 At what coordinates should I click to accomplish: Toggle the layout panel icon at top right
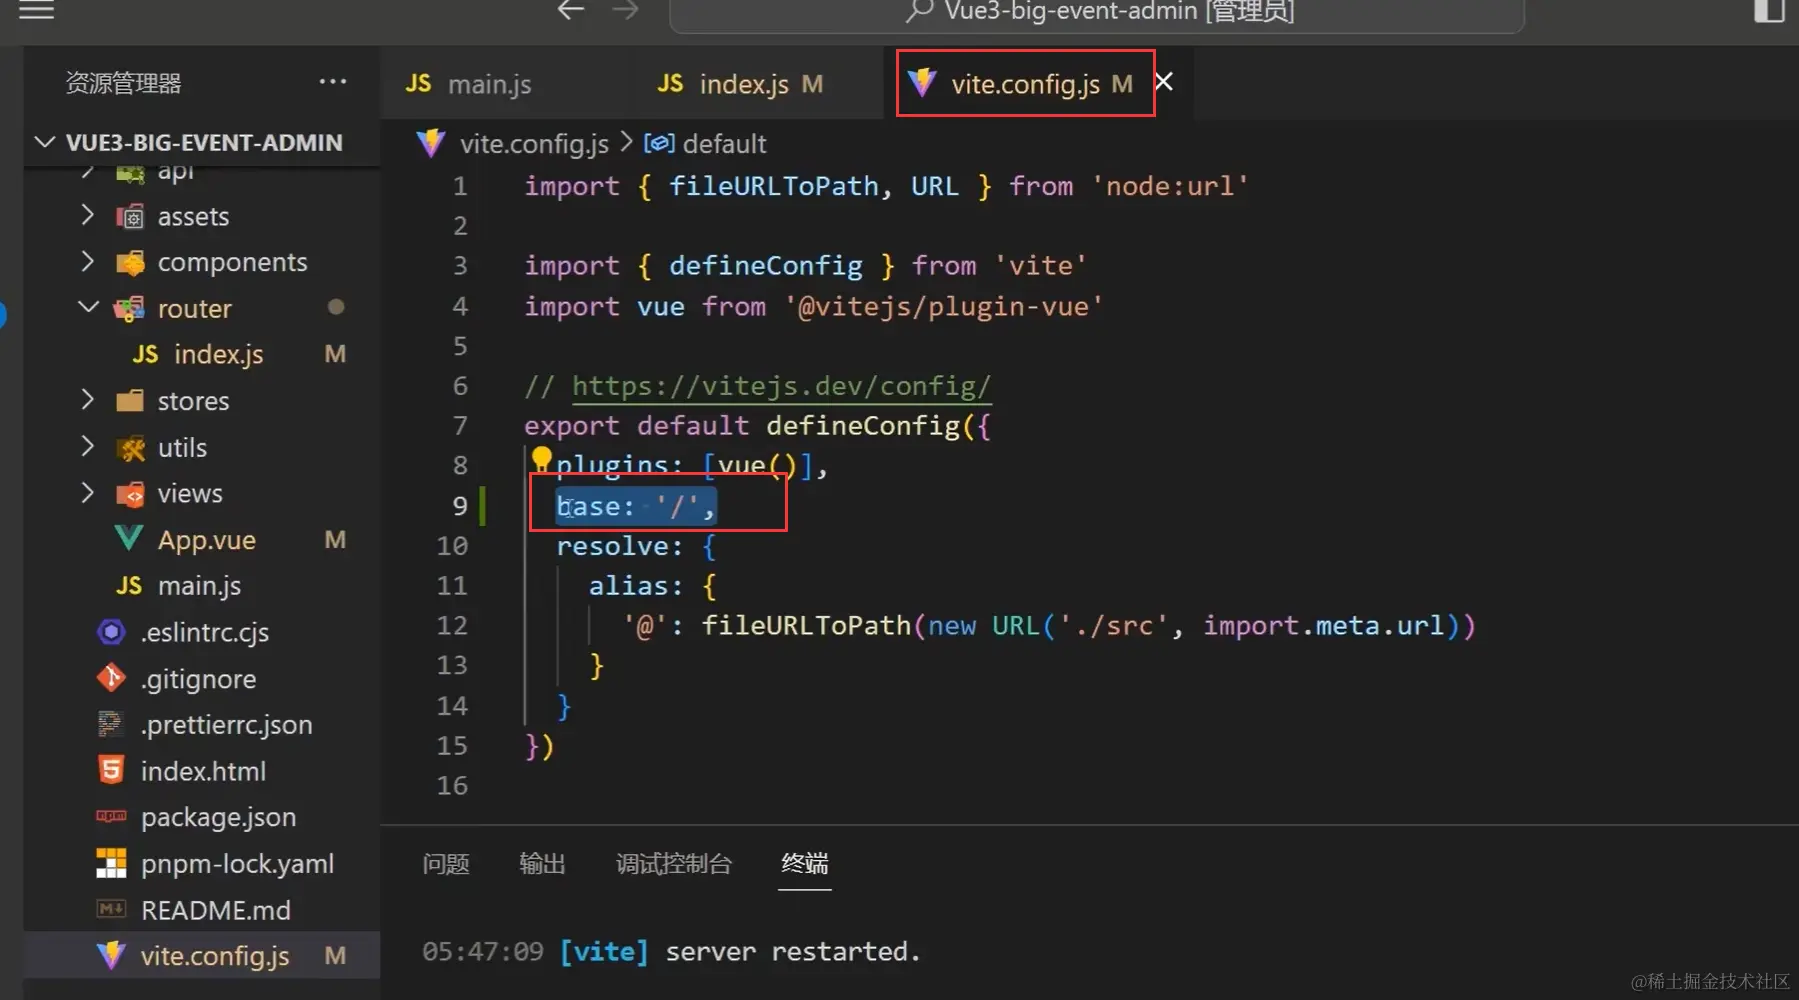[x=1769, y=10]
